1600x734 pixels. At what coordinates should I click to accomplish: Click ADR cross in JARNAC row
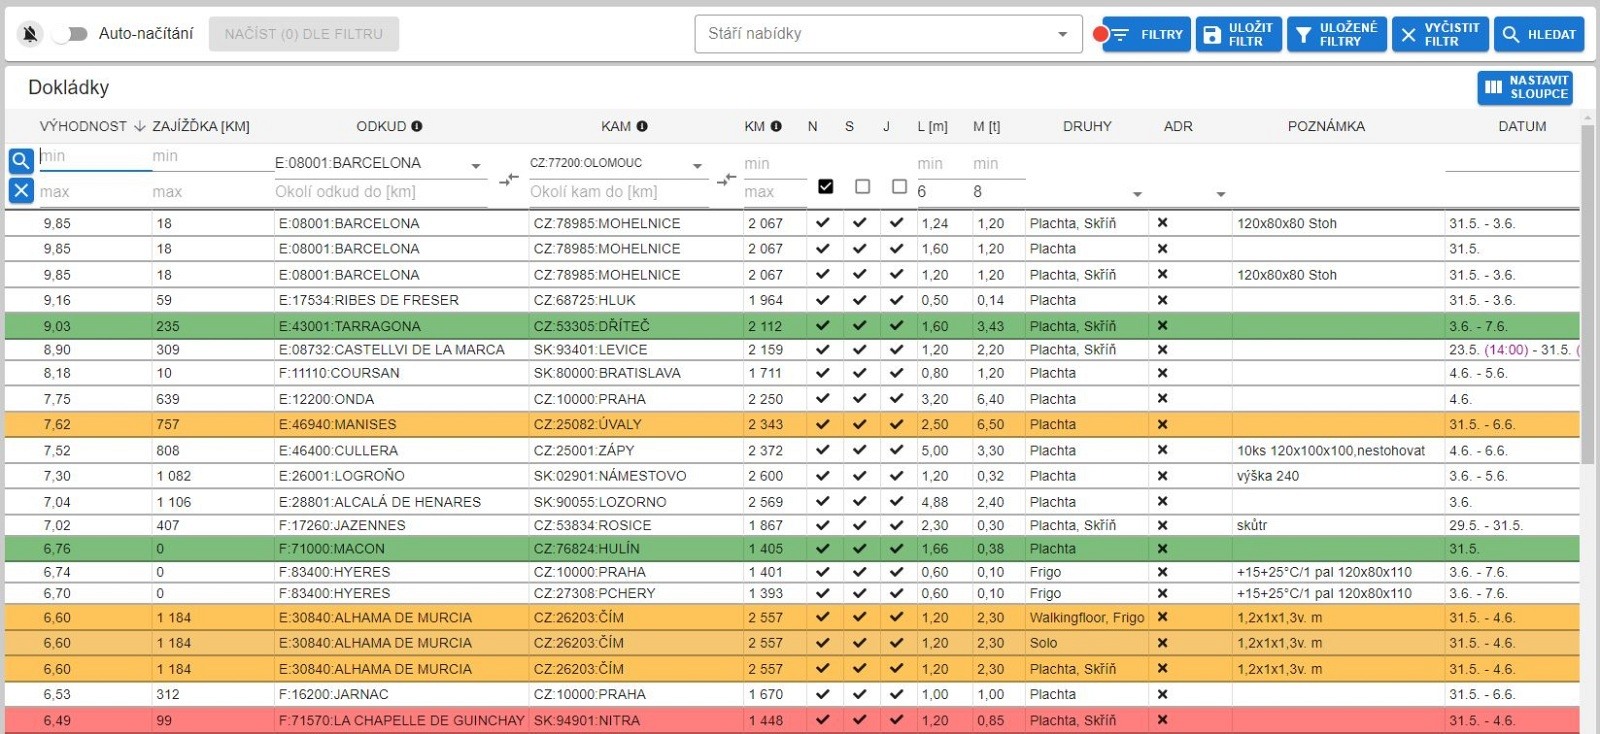point(1162,694)
